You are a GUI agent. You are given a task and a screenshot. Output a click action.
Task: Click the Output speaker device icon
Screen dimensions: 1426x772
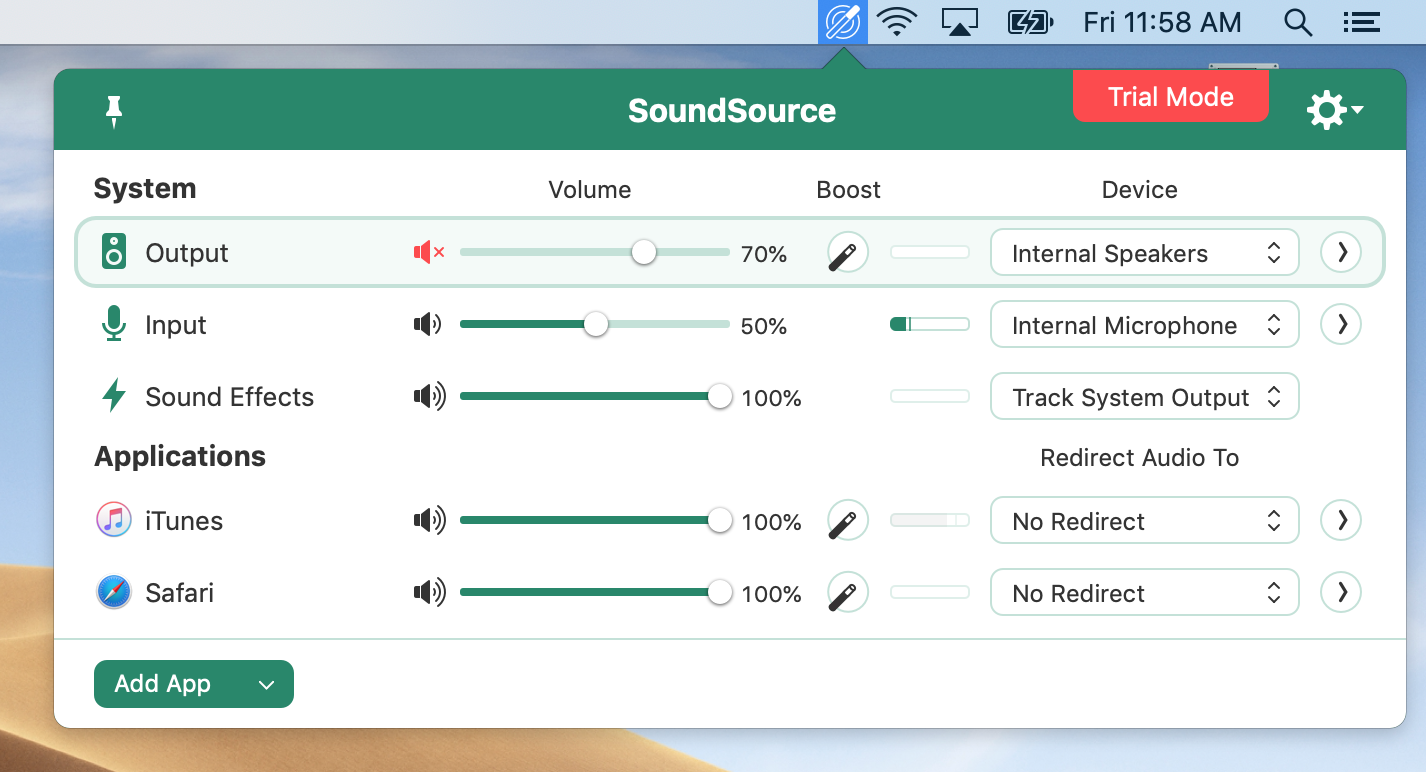[114, 253]
